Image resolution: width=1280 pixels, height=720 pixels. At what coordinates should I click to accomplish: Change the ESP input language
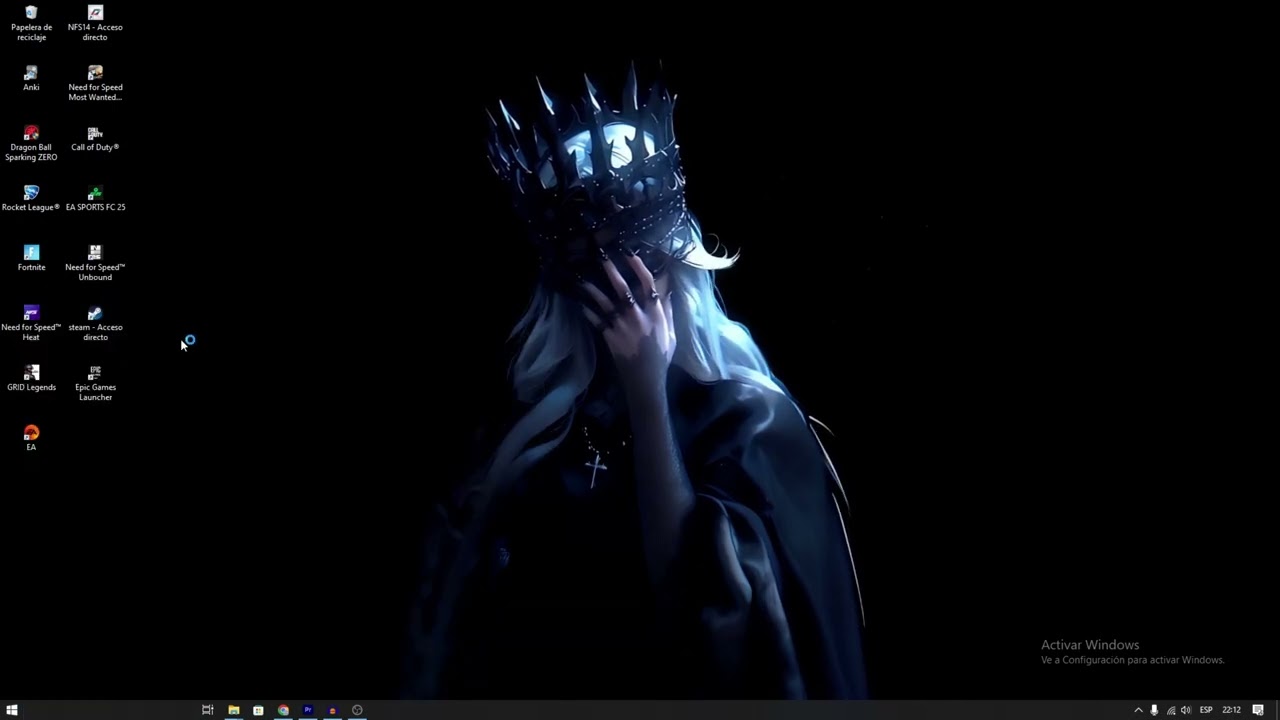pyautogui.click(x=1206, y=710)
